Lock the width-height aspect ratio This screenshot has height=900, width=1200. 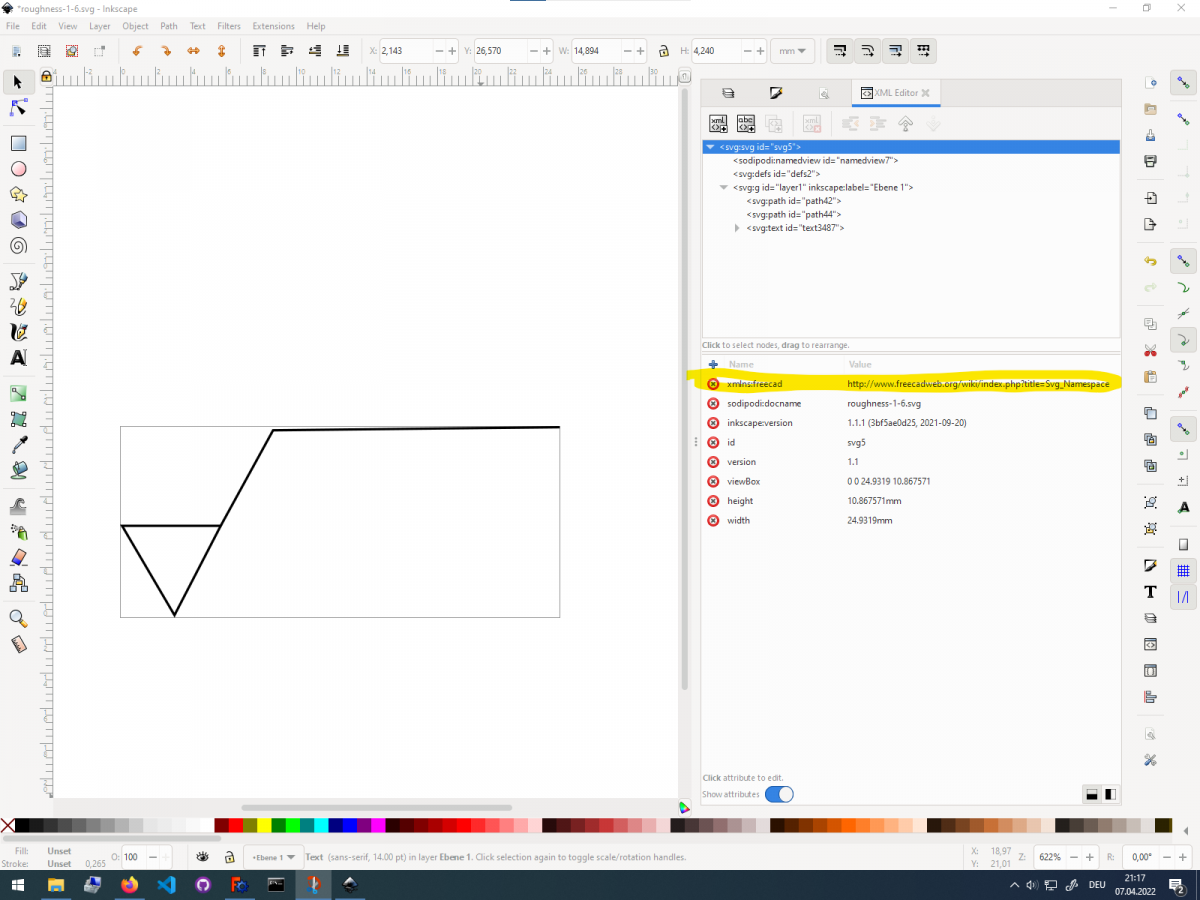[x=661, y=51]
